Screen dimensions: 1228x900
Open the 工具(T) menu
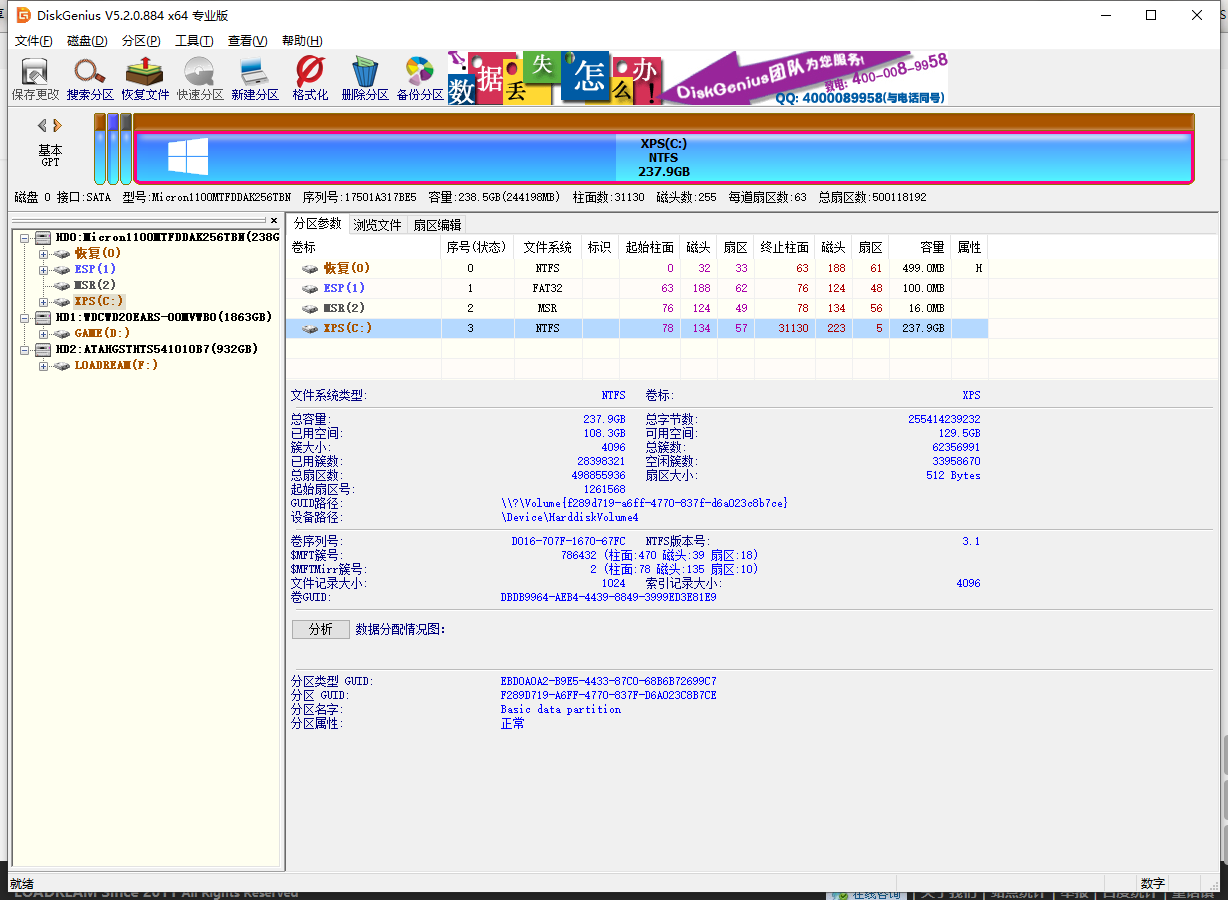click(194, 41)
